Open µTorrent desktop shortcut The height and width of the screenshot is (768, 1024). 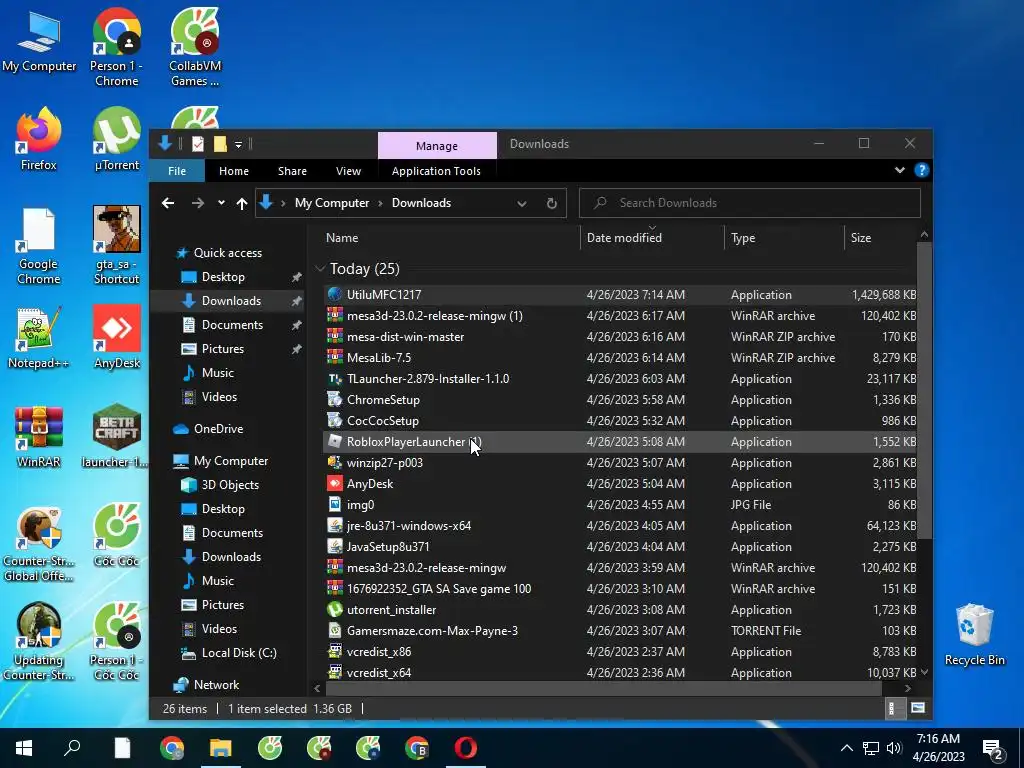tap(116, 139)
